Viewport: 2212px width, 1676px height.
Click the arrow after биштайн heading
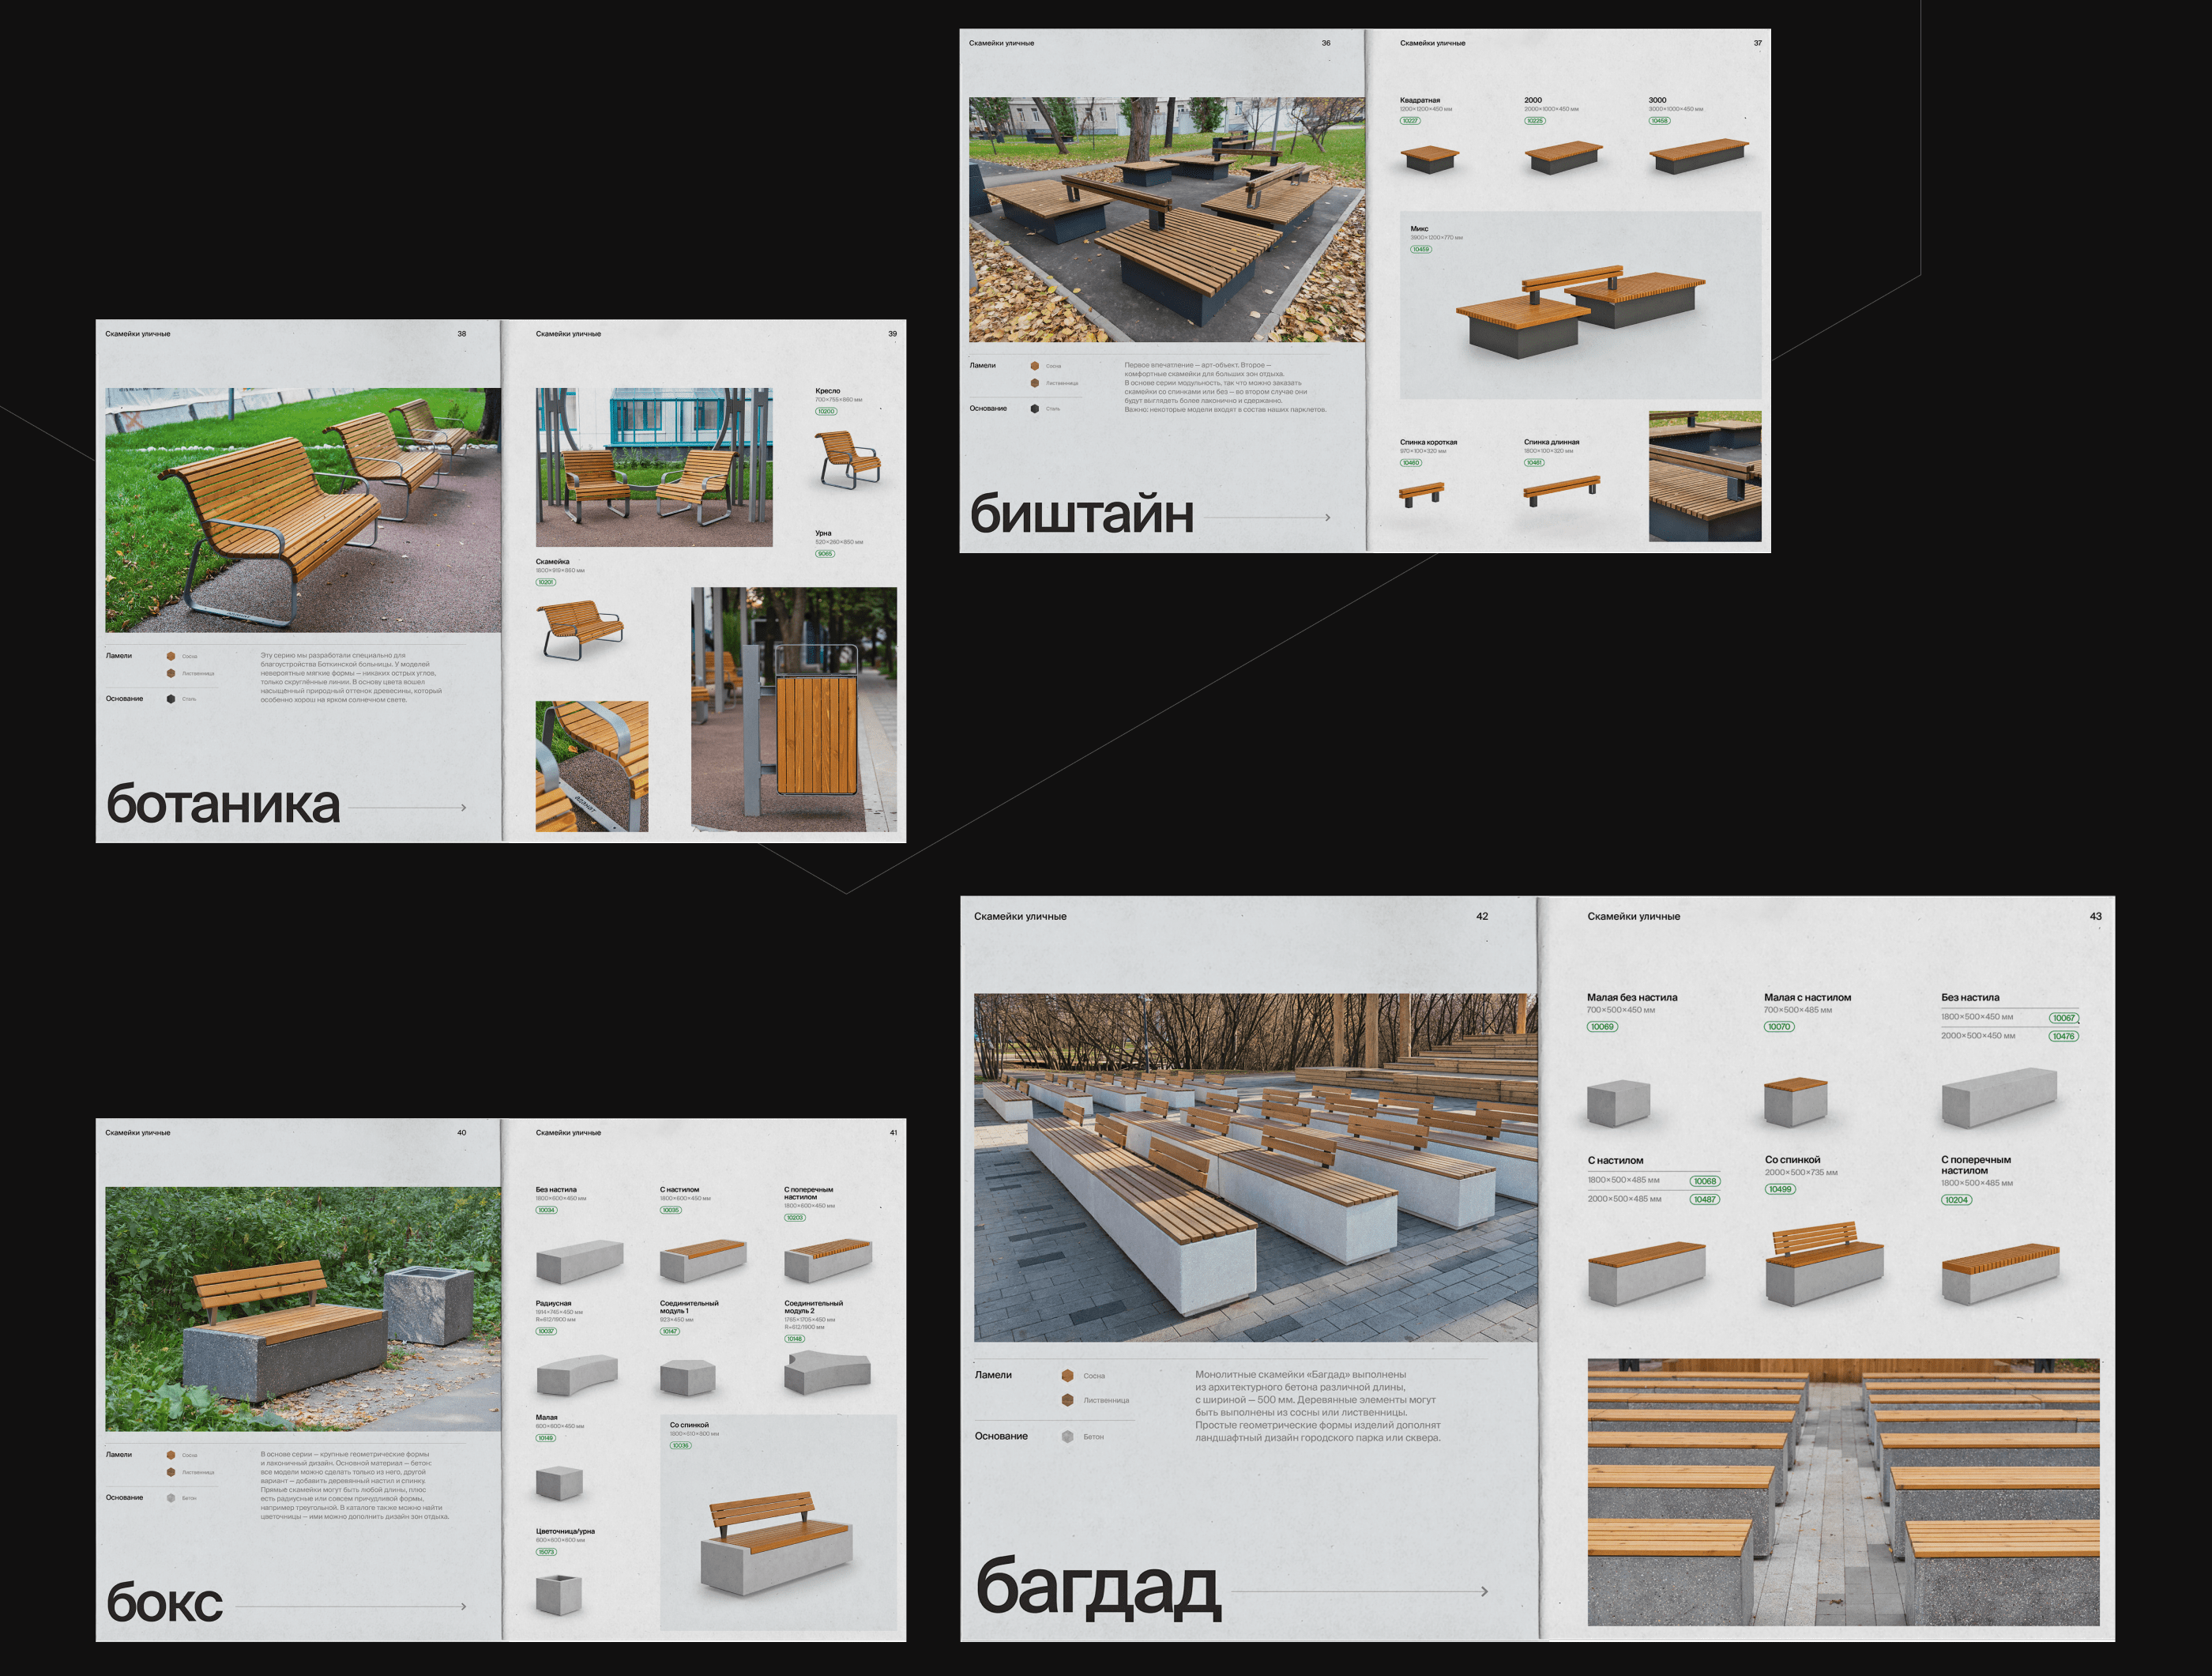[x=1327, y=517]
